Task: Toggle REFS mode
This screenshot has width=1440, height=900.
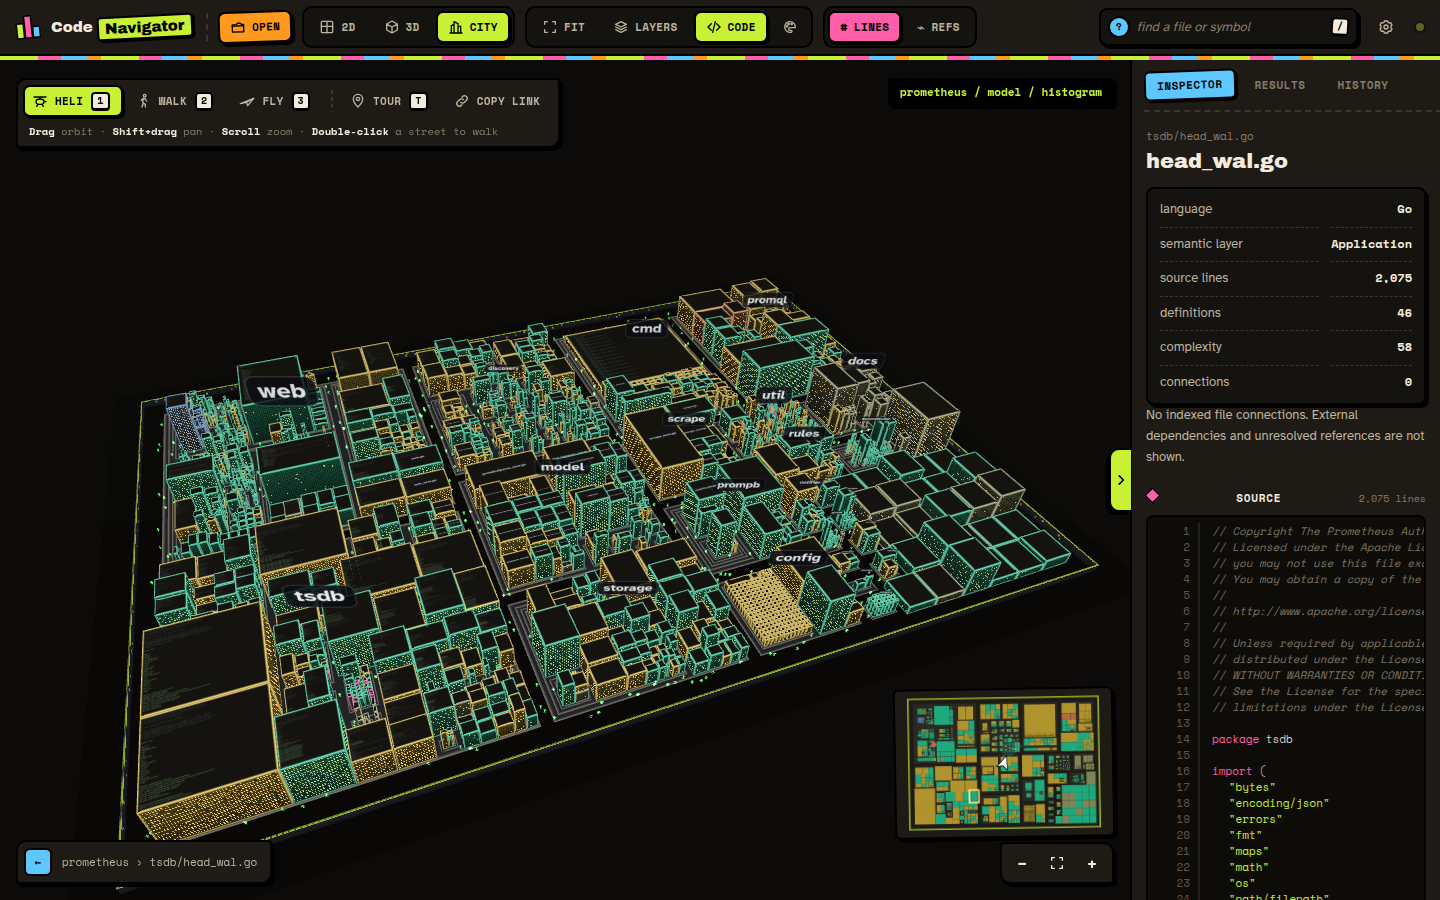Action: [x=938, y=27]
